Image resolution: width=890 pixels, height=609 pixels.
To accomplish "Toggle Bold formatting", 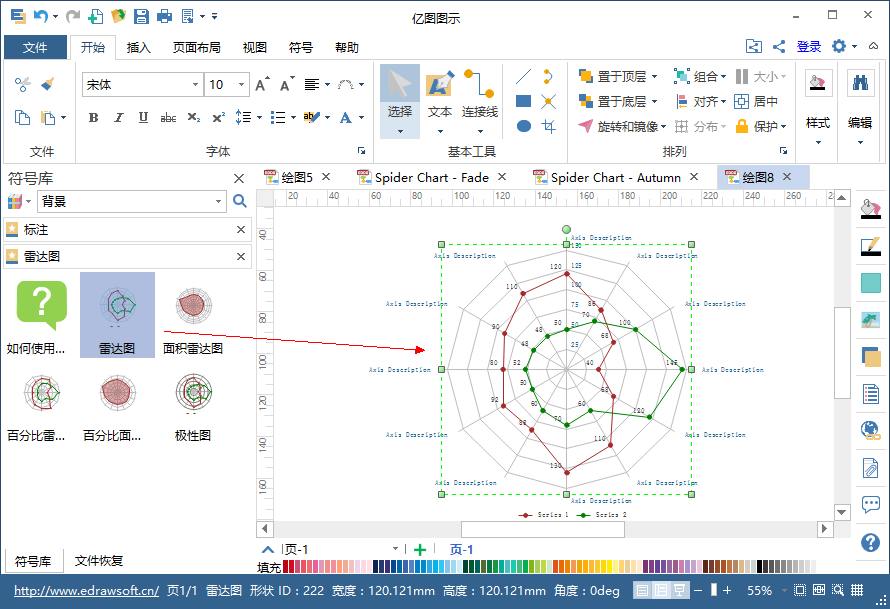I will point(94,117).
